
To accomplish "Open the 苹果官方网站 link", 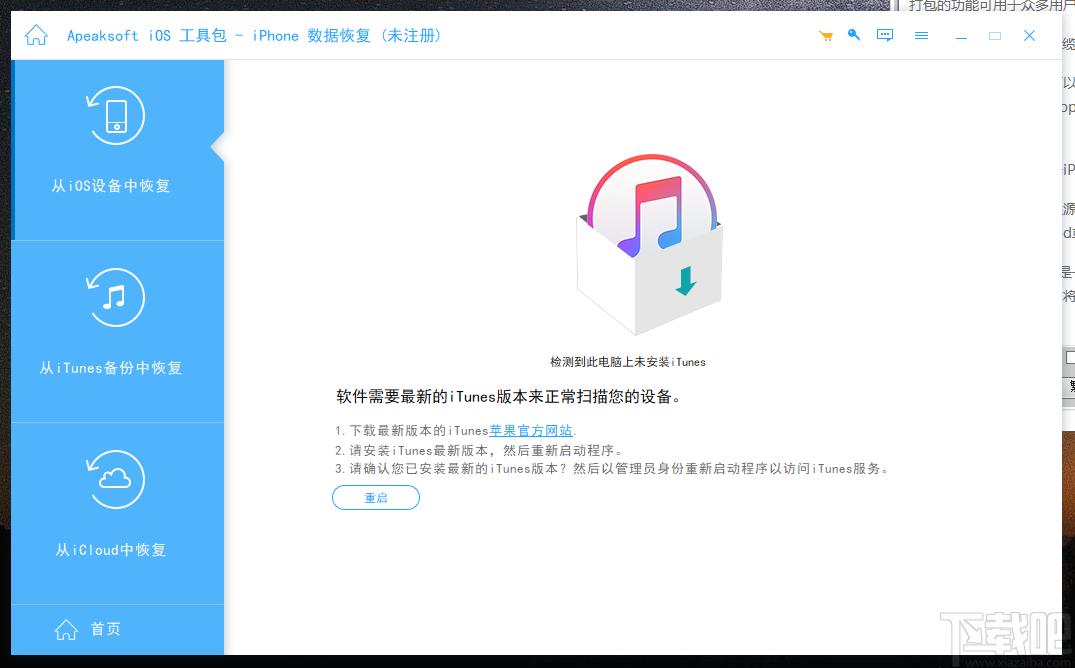I will (531, 431).
